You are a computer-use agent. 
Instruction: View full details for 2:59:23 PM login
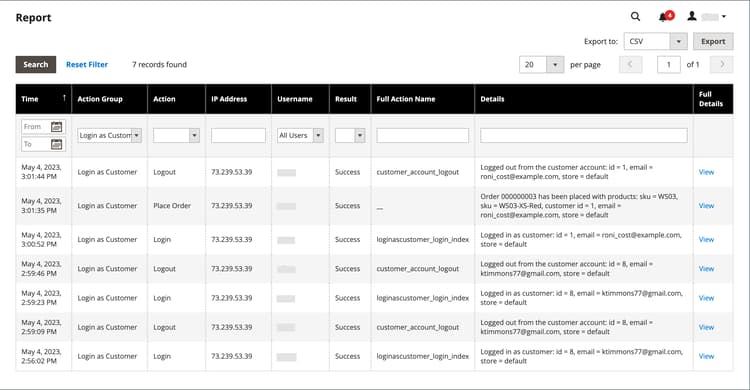pyautogui.click(x=706, y=298)
